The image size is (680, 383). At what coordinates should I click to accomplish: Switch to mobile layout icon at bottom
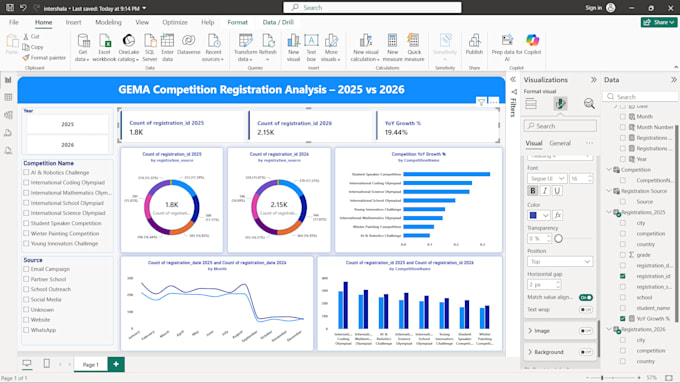47,363
